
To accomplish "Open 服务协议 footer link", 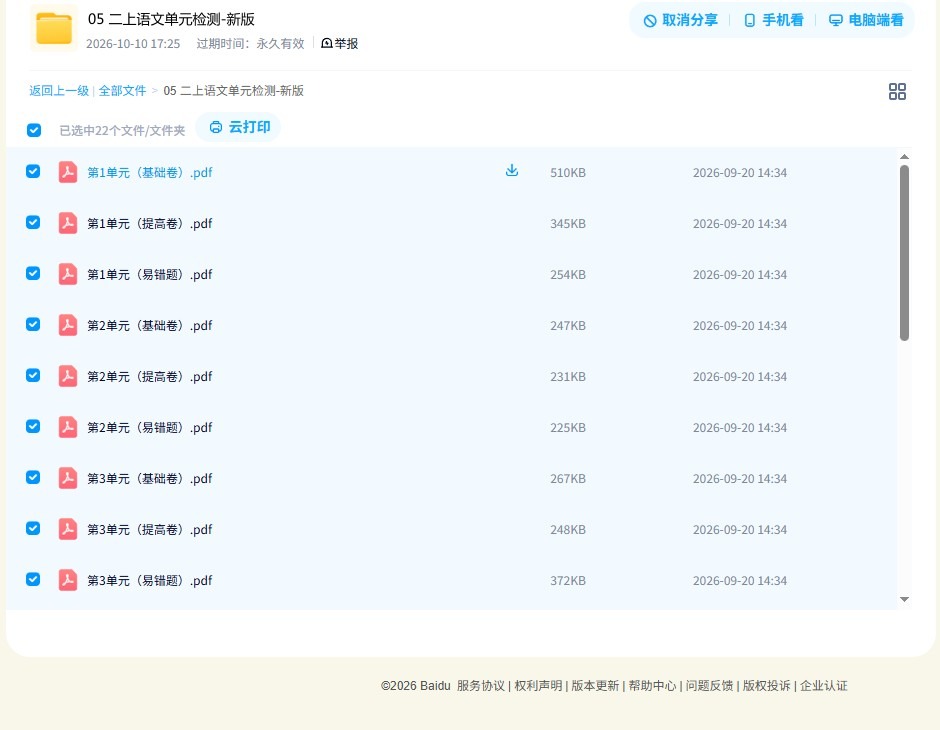I will coord(481,686).
